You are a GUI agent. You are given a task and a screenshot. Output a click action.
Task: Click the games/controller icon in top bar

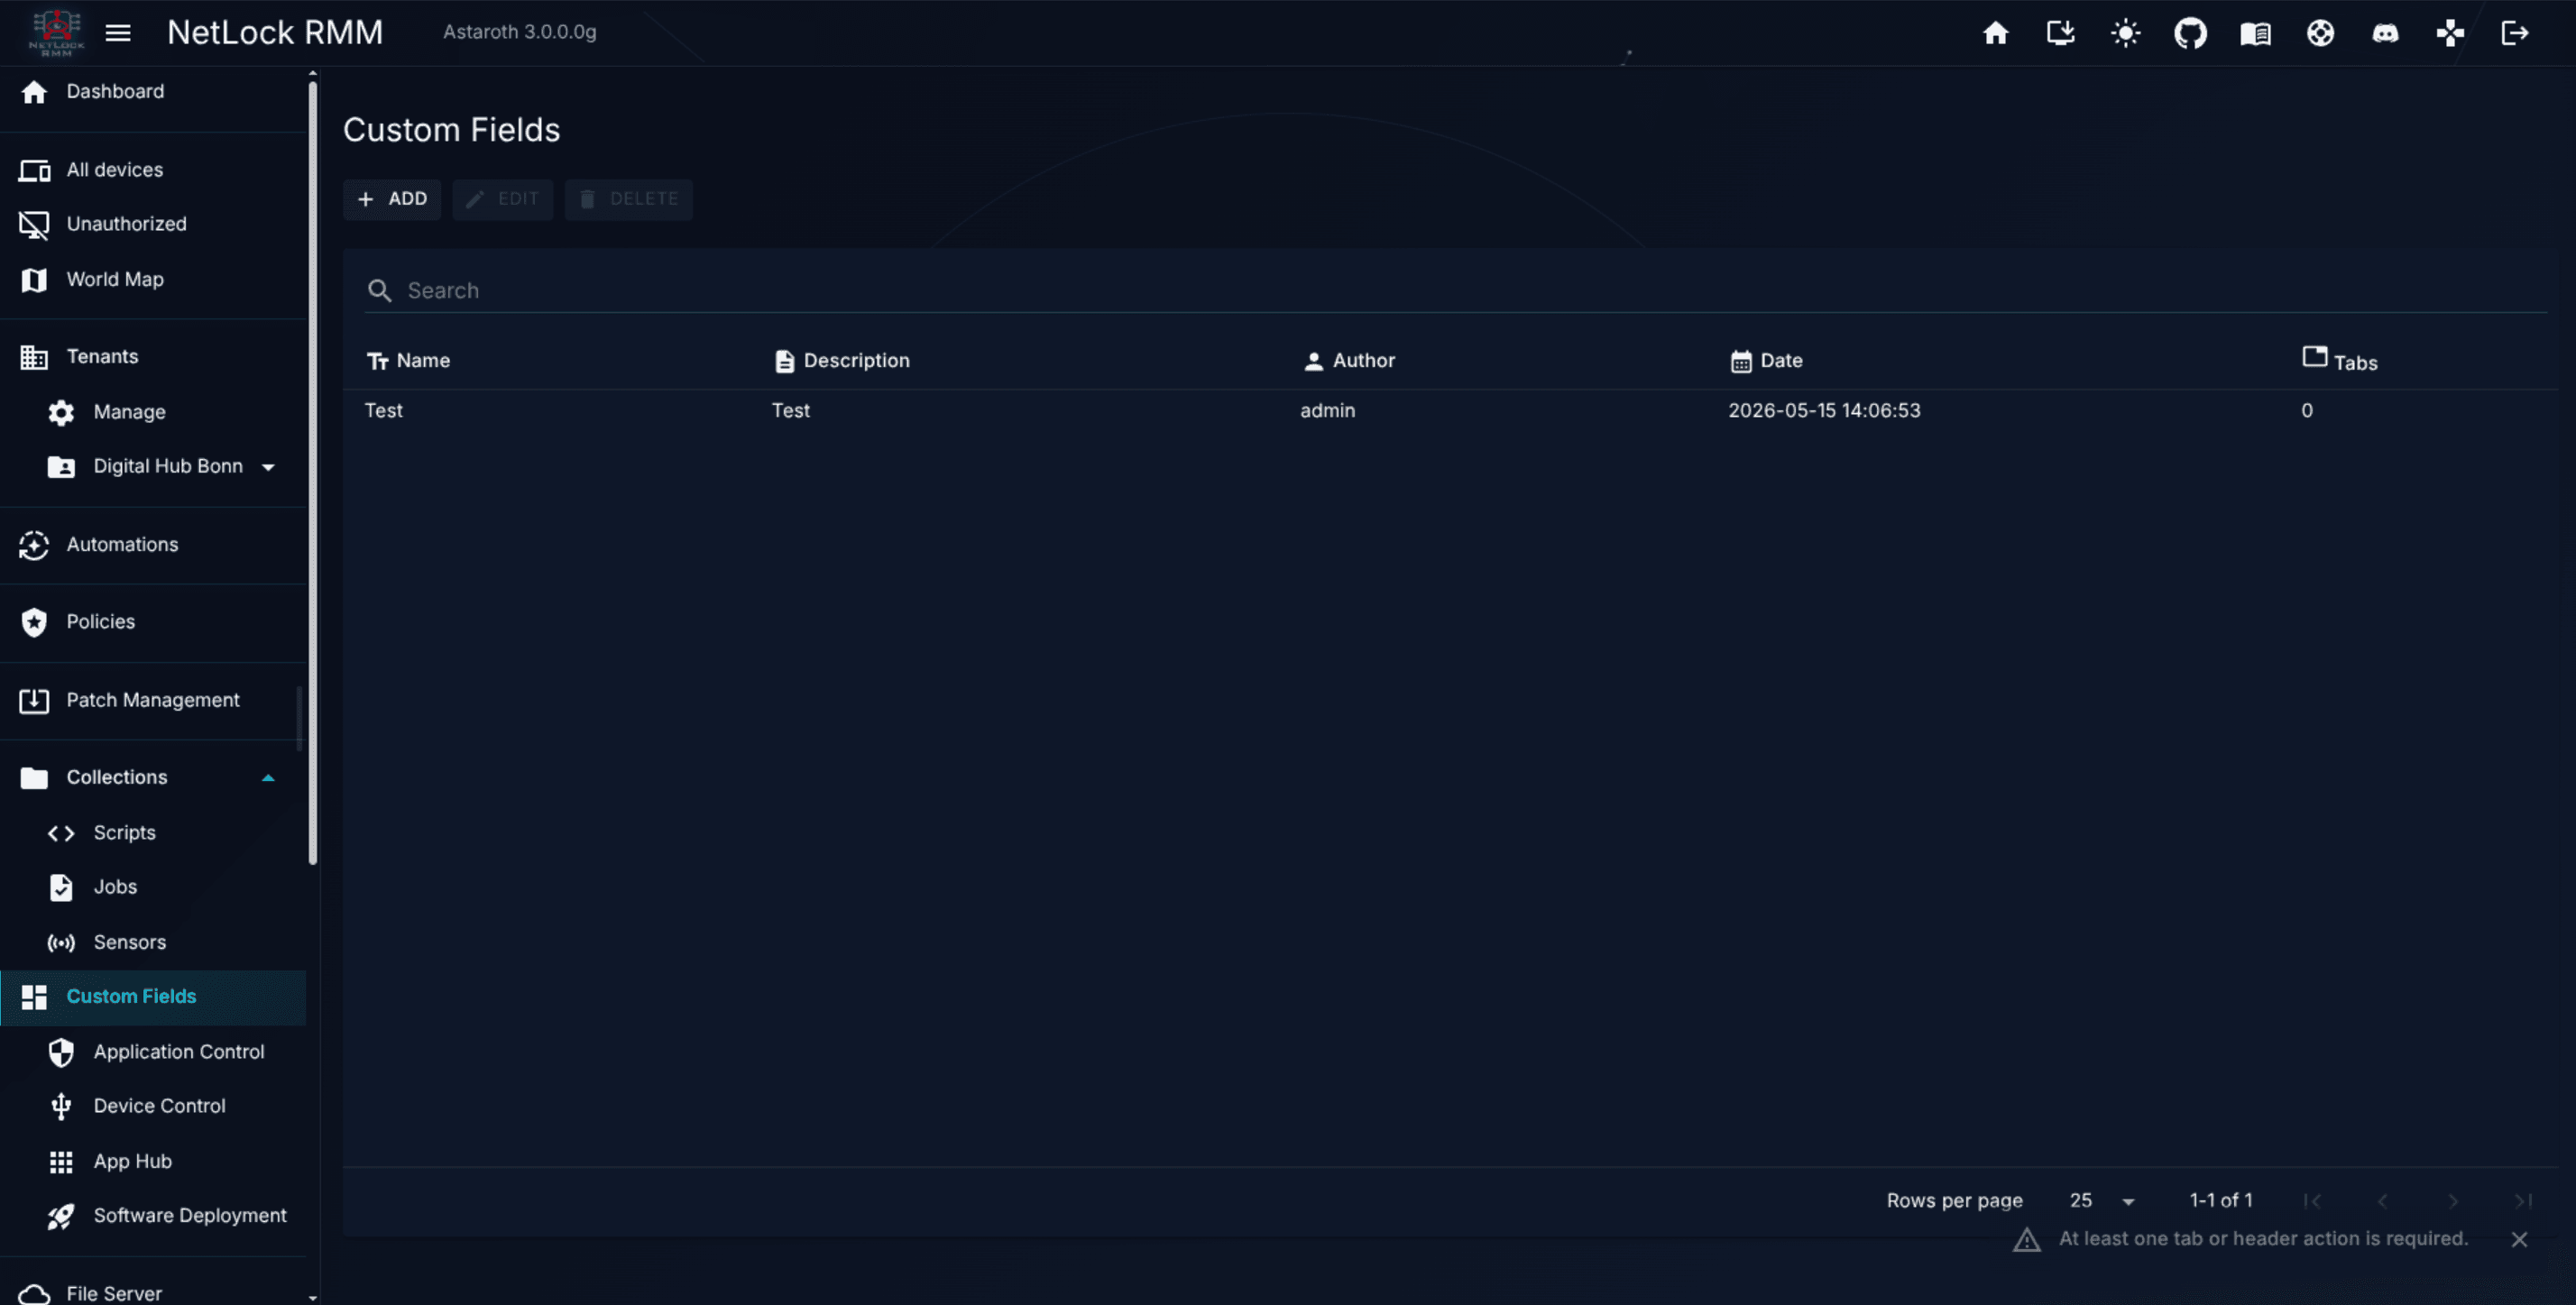coord(2450,33)
